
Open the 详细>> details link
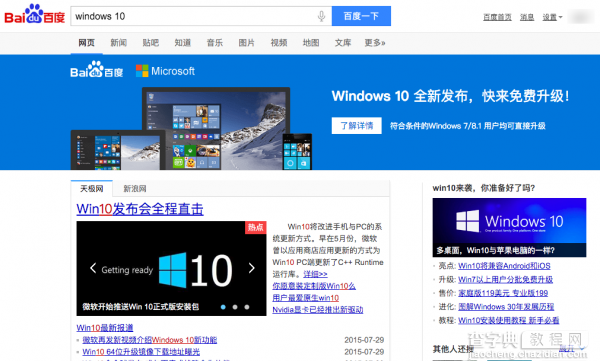315,274
